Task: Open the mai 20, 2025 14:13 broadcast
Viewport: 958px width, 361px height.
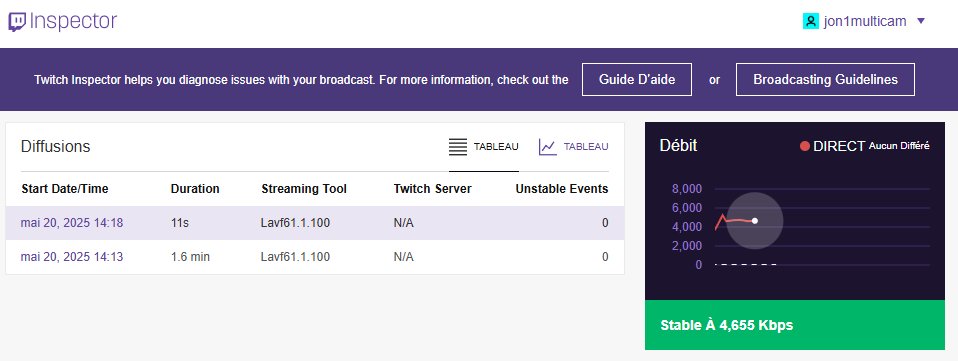Action: 71,257
